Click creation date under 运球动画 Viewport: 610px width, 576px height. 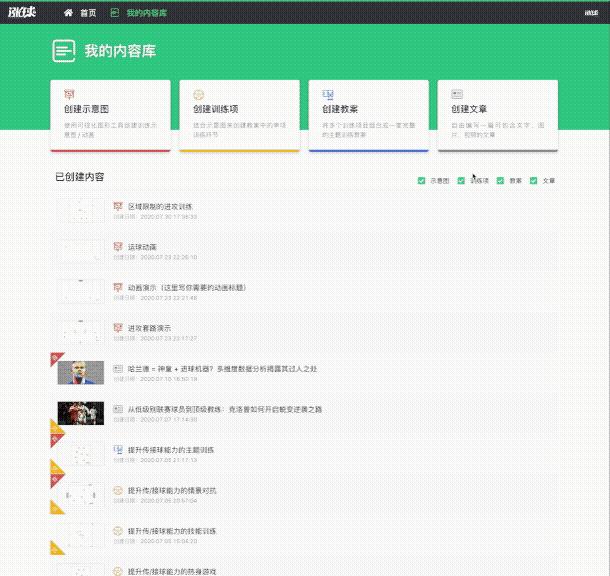[x=155, y=257]
